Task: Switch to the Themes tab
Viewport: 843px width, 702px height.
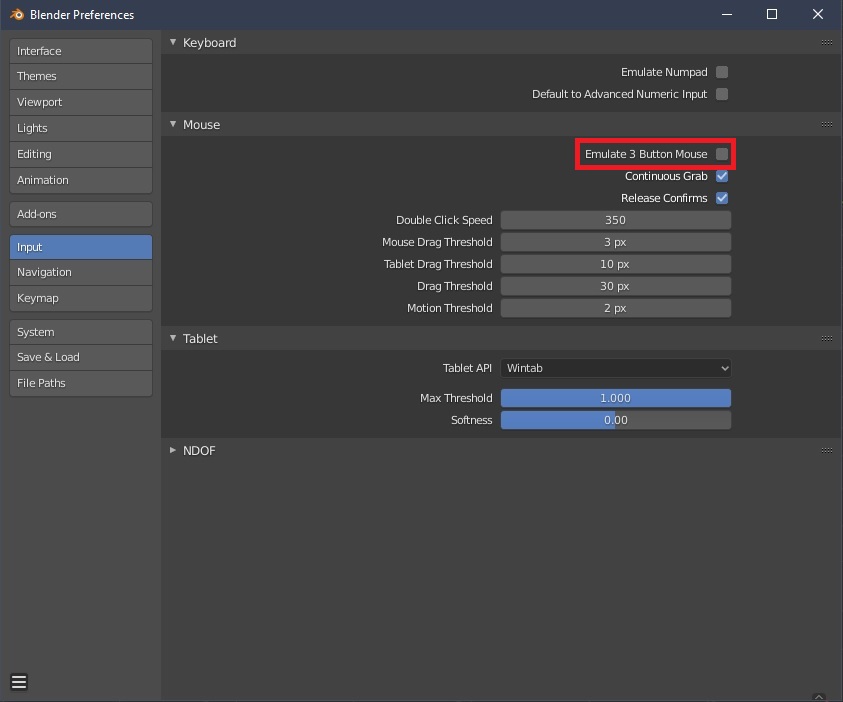Action: coord(81,76)
